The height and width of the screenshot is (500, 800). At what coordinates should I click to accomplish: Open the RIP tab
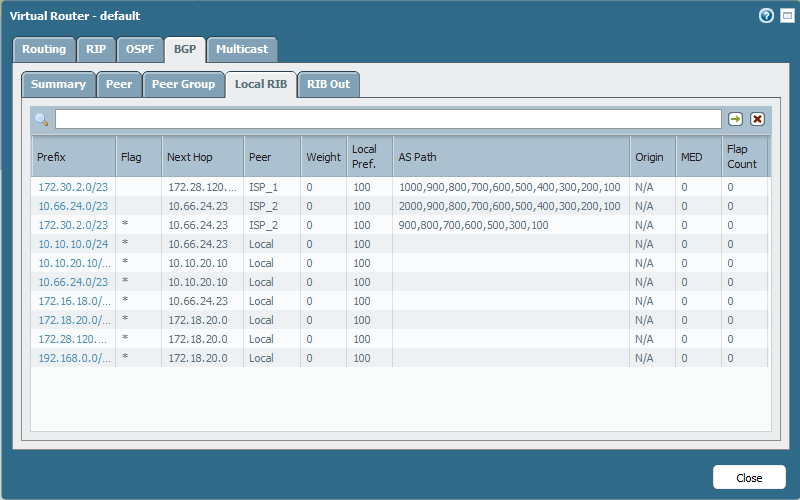pyautogui.click(x=96, y=49)
